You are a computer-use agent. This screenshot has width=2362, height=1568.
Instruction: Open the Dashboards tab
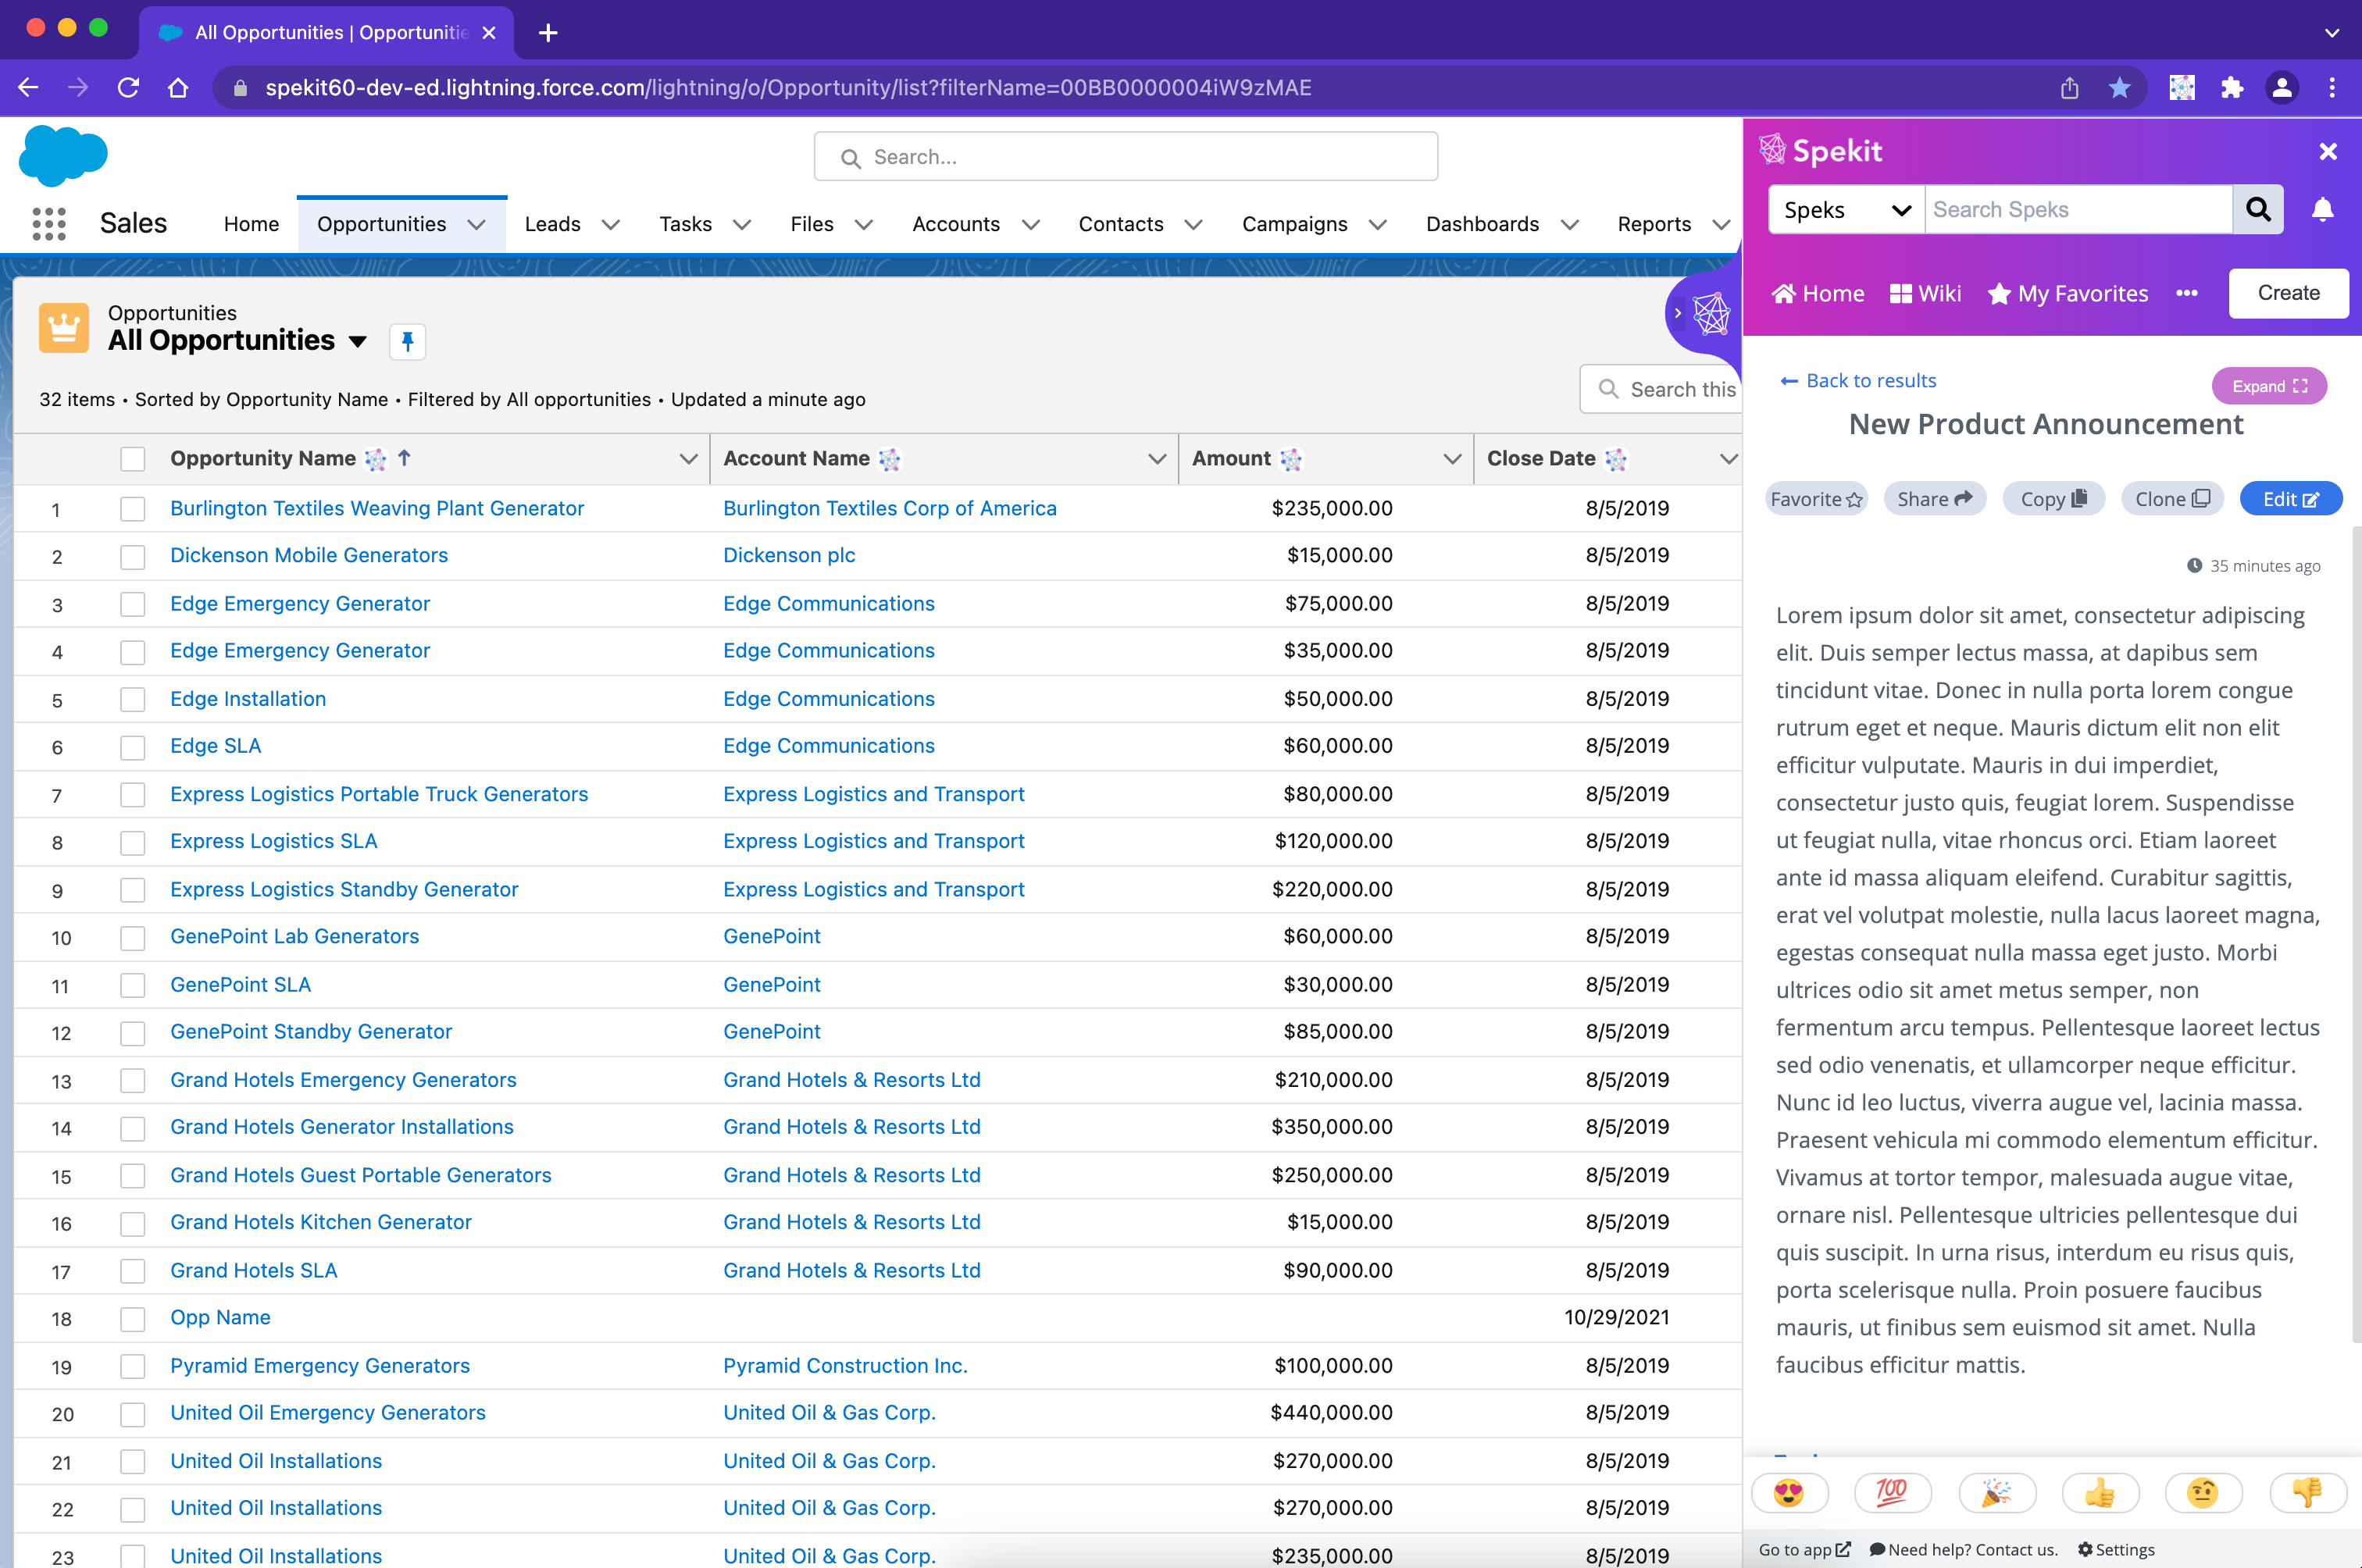point(1482,224)
